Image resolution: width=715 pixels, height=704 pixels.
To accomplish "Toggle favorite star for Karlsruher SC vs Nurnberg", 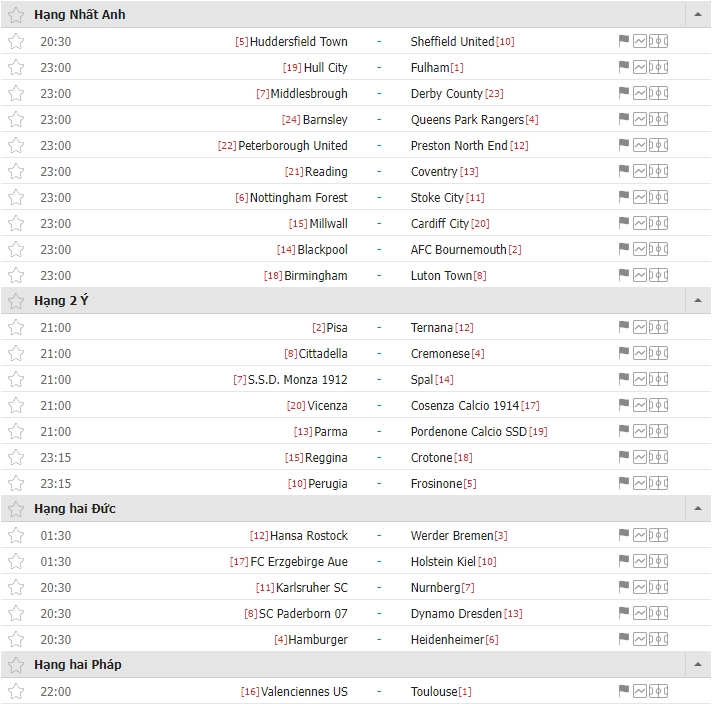I will pos(15,587).
